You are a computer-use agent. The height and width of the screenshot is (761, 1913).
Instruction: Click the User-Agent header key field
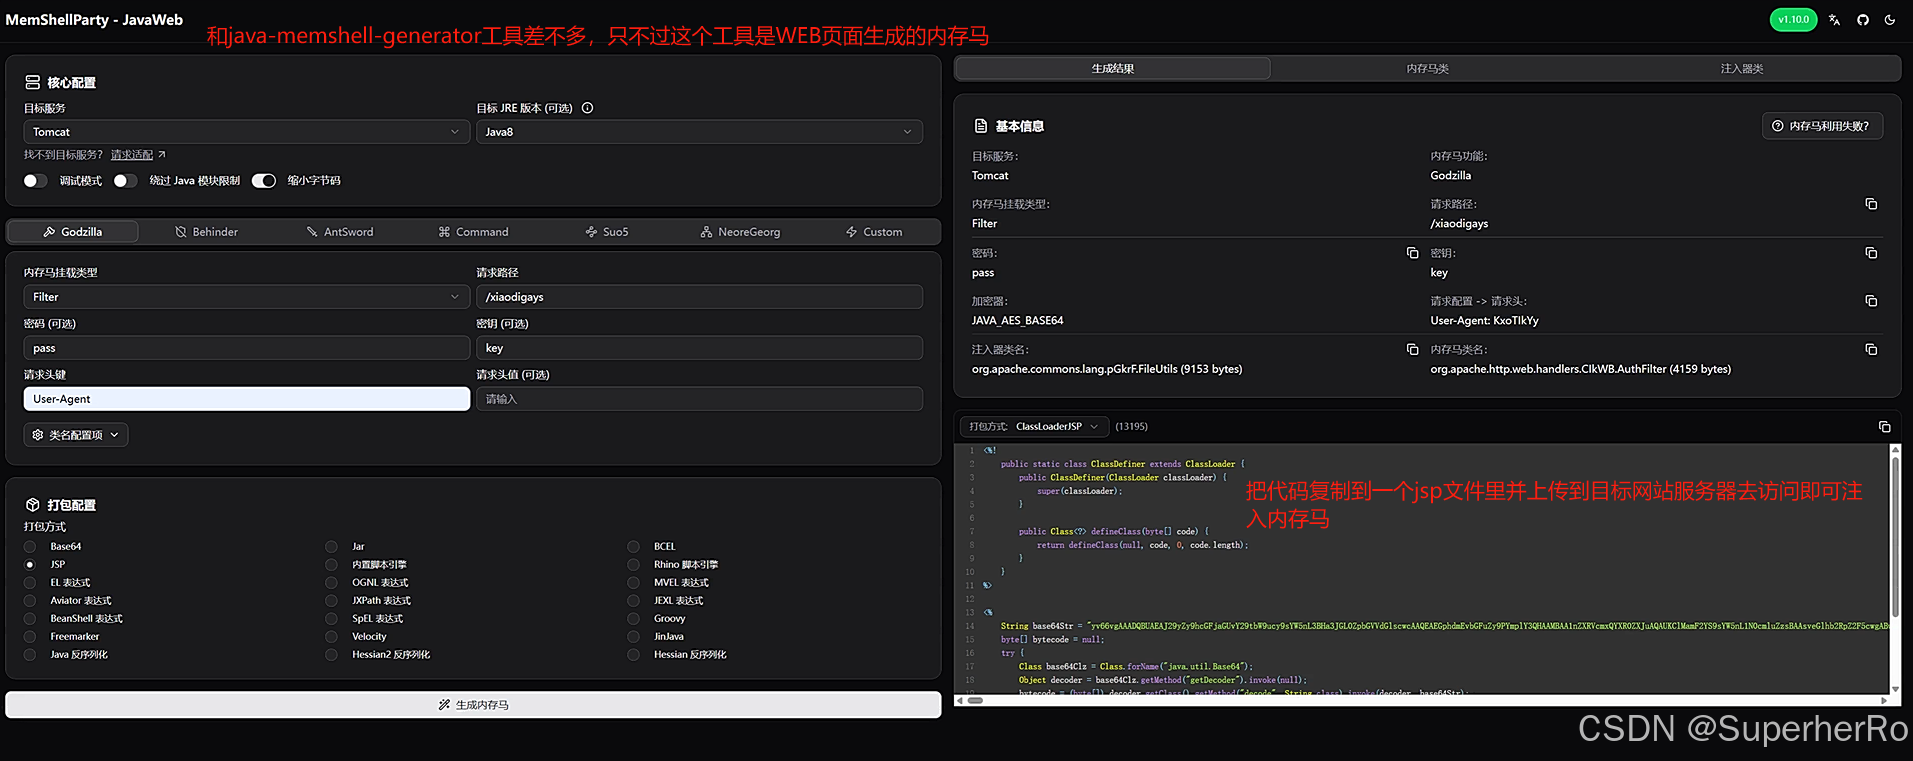(x=246, y=399)
